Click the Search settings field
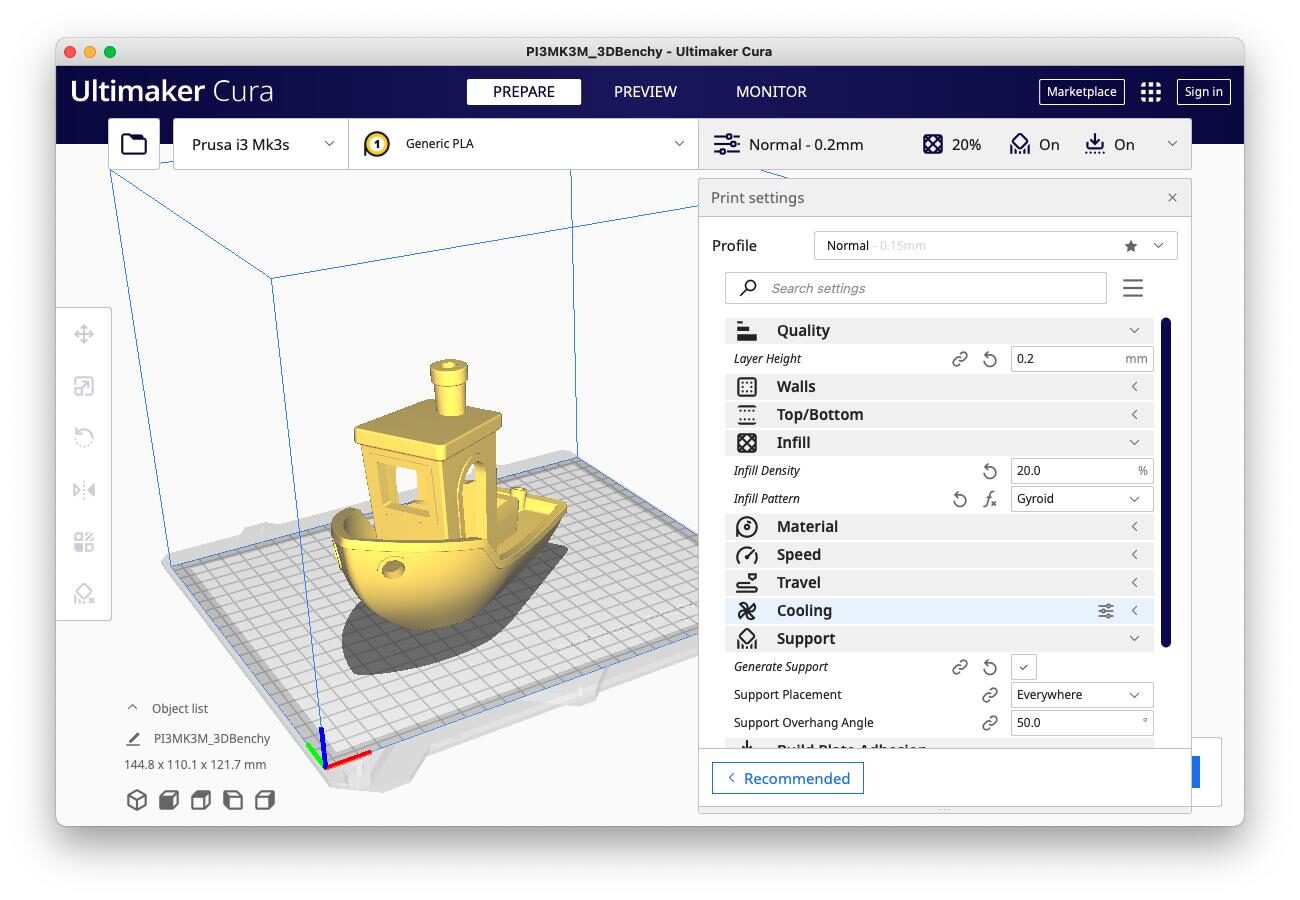Viewport: 1300px width, 900px height. pos(916,288)
